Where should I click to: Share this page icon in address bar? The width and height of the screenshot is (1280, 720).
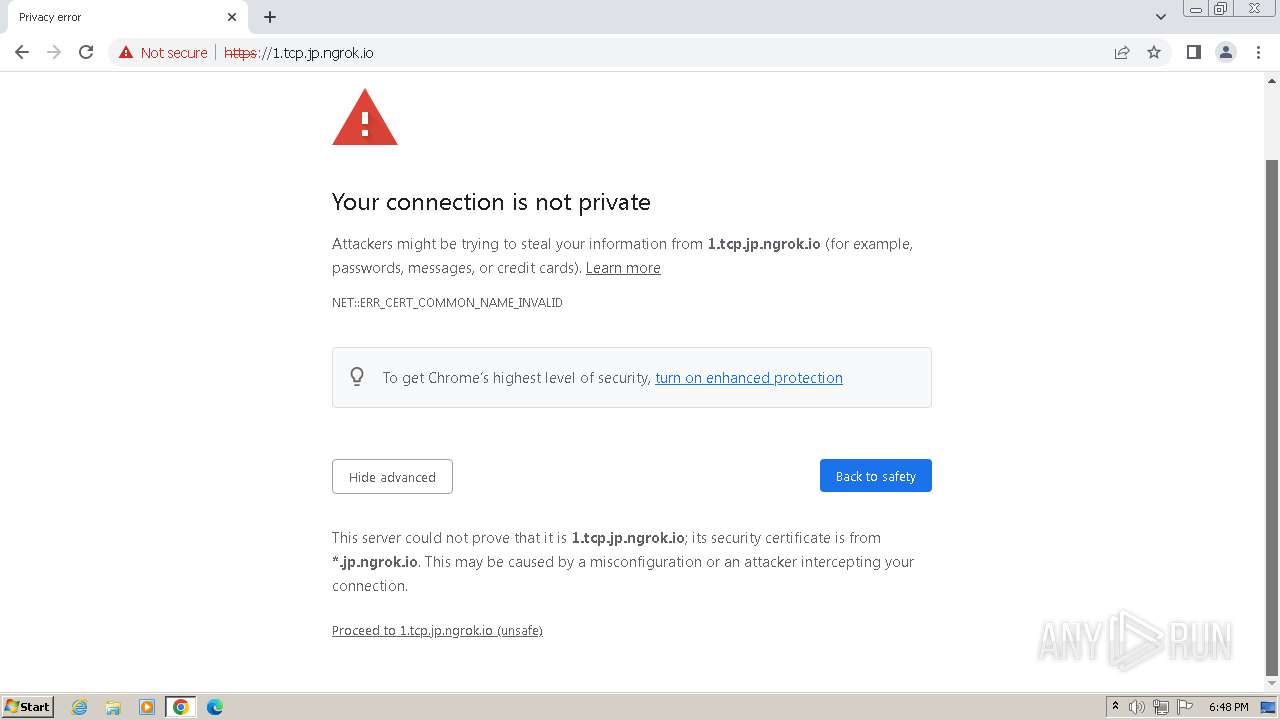coord(1122,52)
